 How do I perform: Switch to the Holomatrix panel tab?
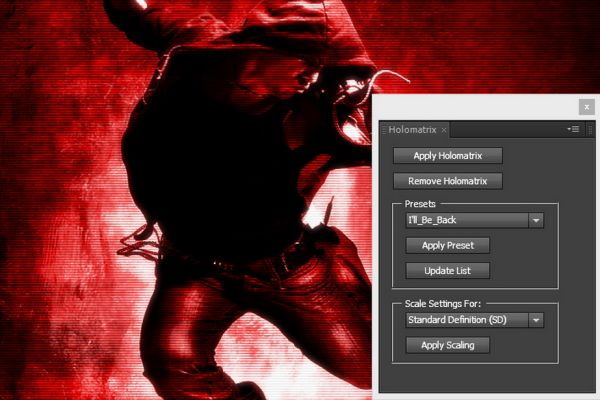point(412,130)
